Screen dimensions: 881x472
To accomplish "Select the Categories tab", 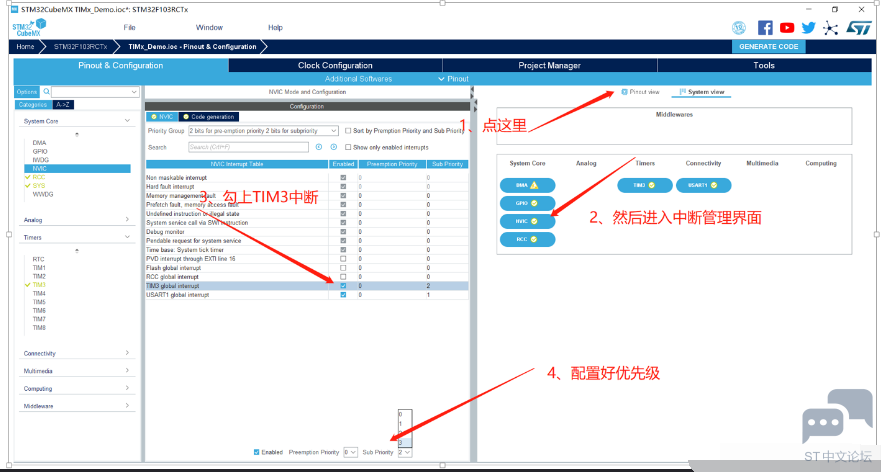I will [x=33, y=105].
